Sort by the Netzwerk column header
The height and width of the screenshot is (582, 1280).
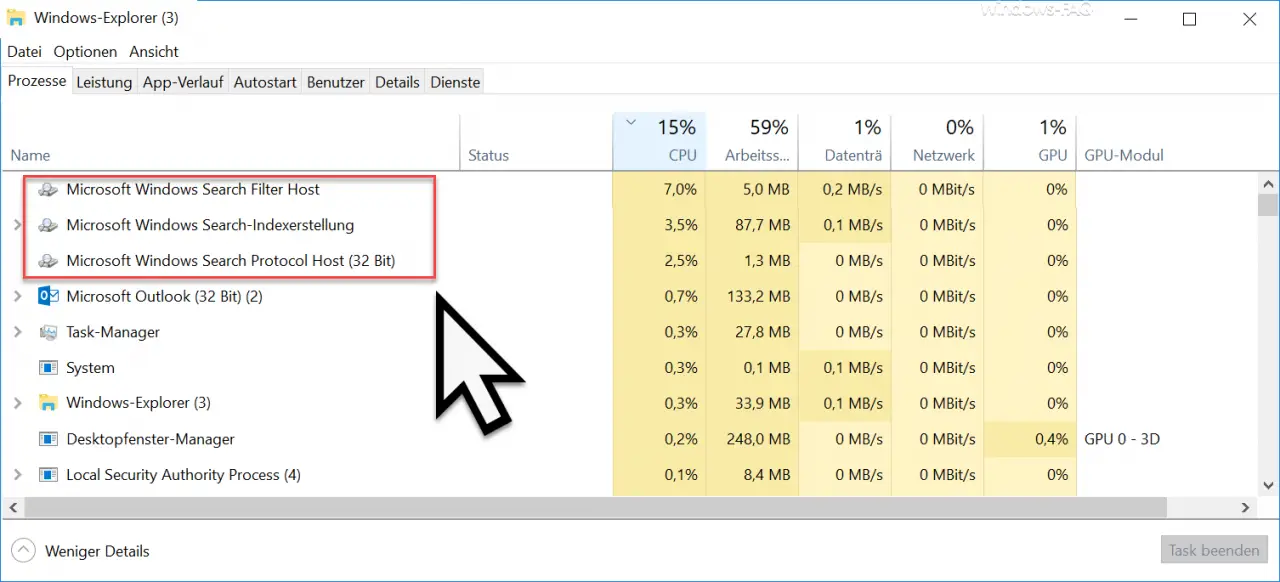click(937, 141)
